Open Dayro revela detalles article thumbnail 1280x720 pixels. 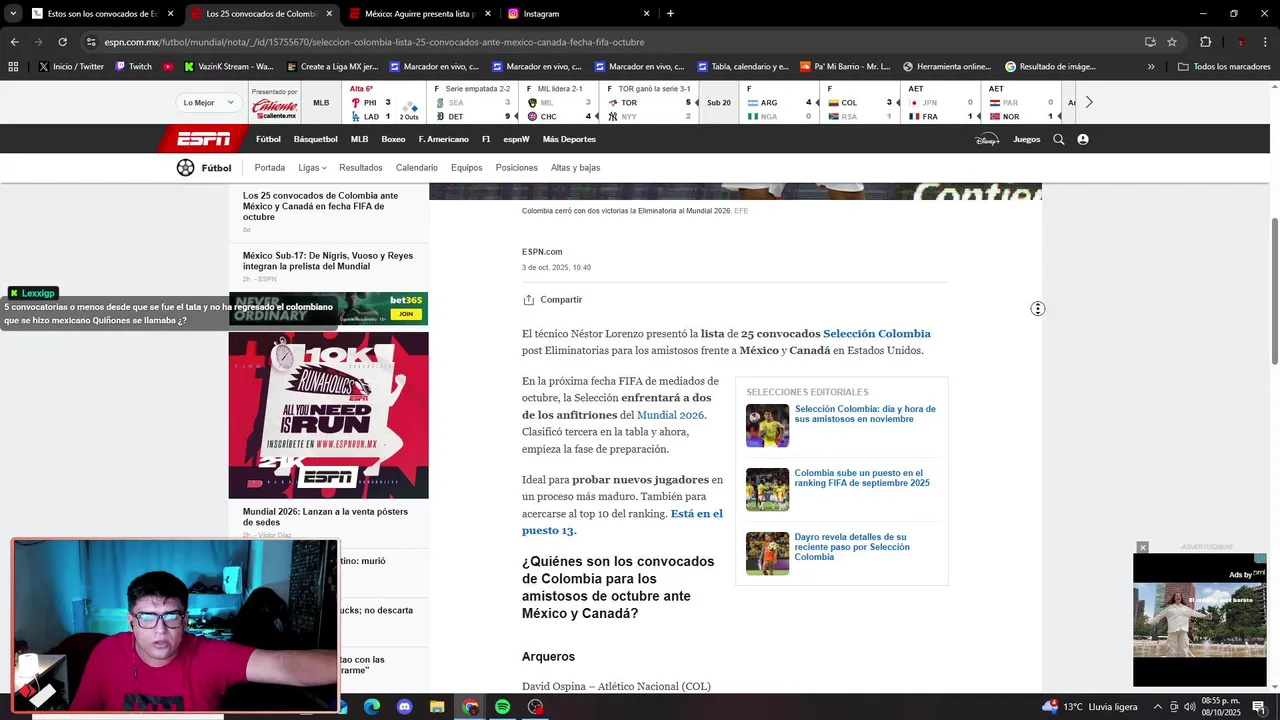767,553
